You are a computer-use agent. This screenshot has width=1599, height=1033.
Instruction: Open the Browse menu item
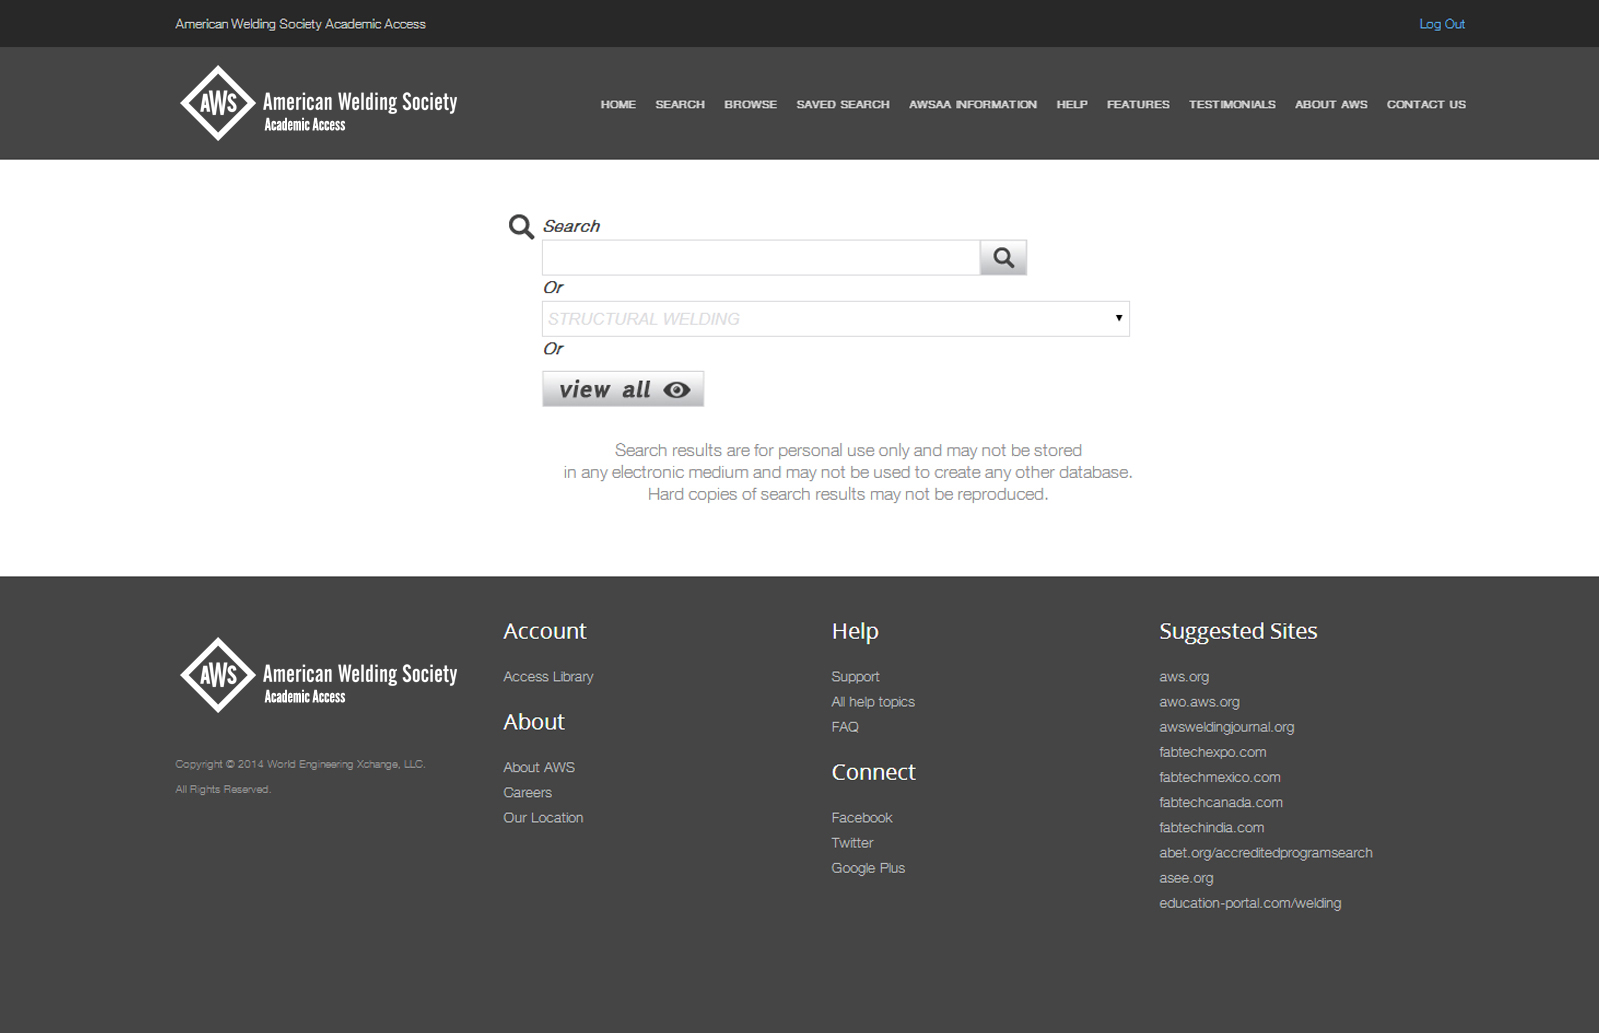750,105
